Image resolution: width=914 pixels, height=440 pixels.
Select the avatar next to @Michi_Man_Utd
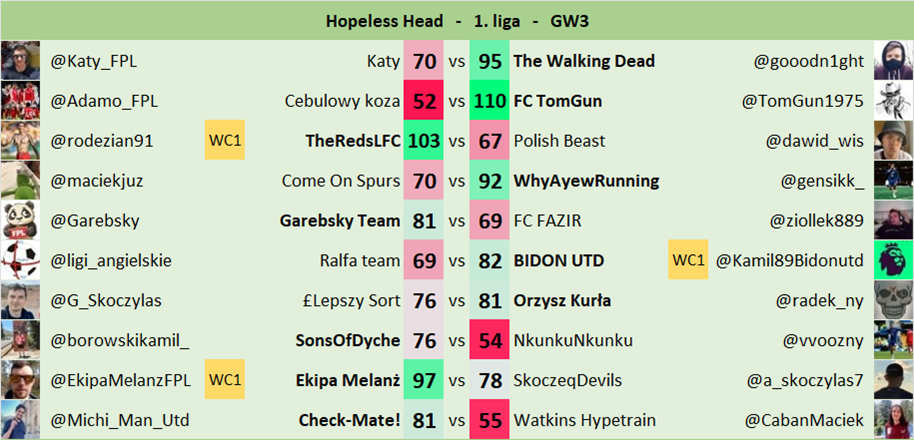click(20, 420)
